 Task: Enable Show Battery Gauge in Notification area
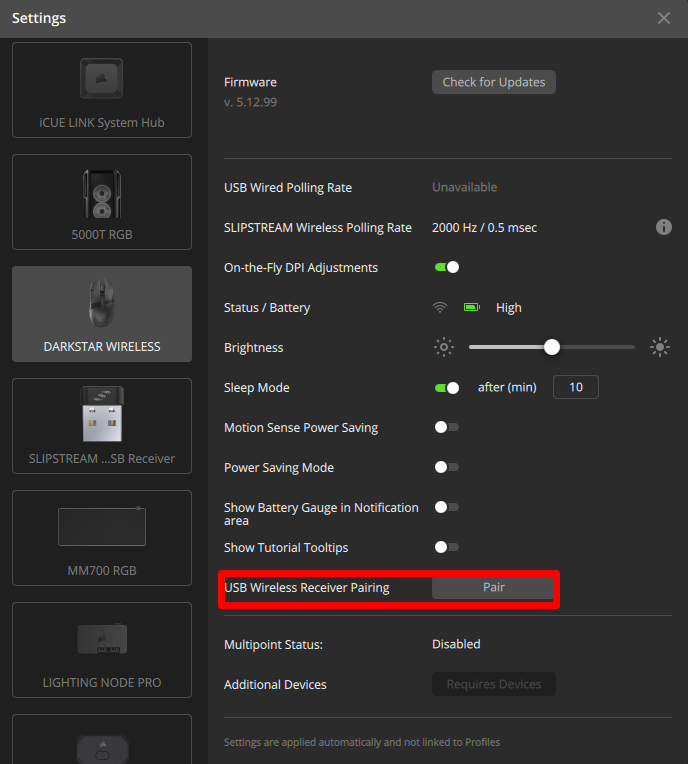point(447,507)
